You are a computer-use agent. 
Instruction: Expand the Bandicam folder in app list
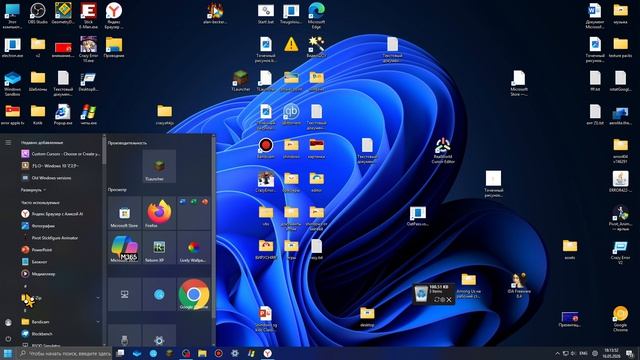(x=60, y=322)
